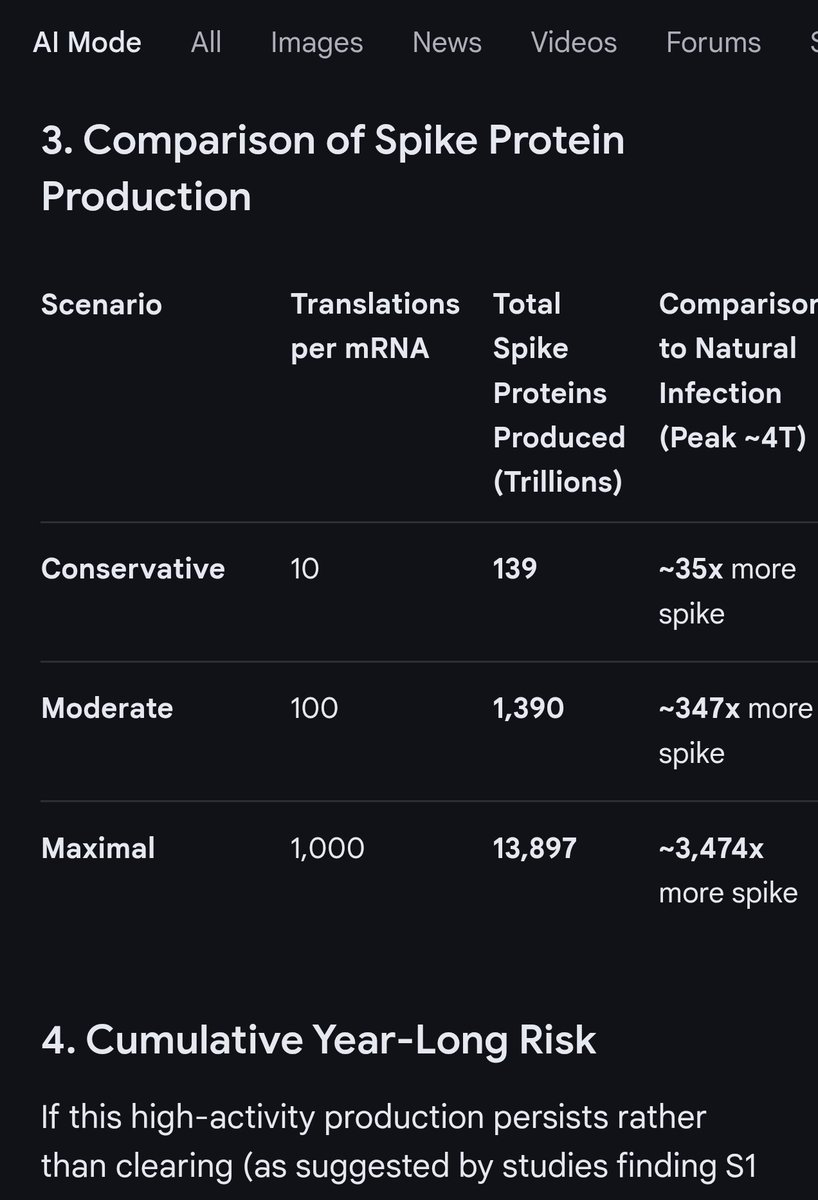Click the Total Spike Proteins Produced header
Image resolution: width=818 pixels, height=1200 pixels.
[559, 393]
